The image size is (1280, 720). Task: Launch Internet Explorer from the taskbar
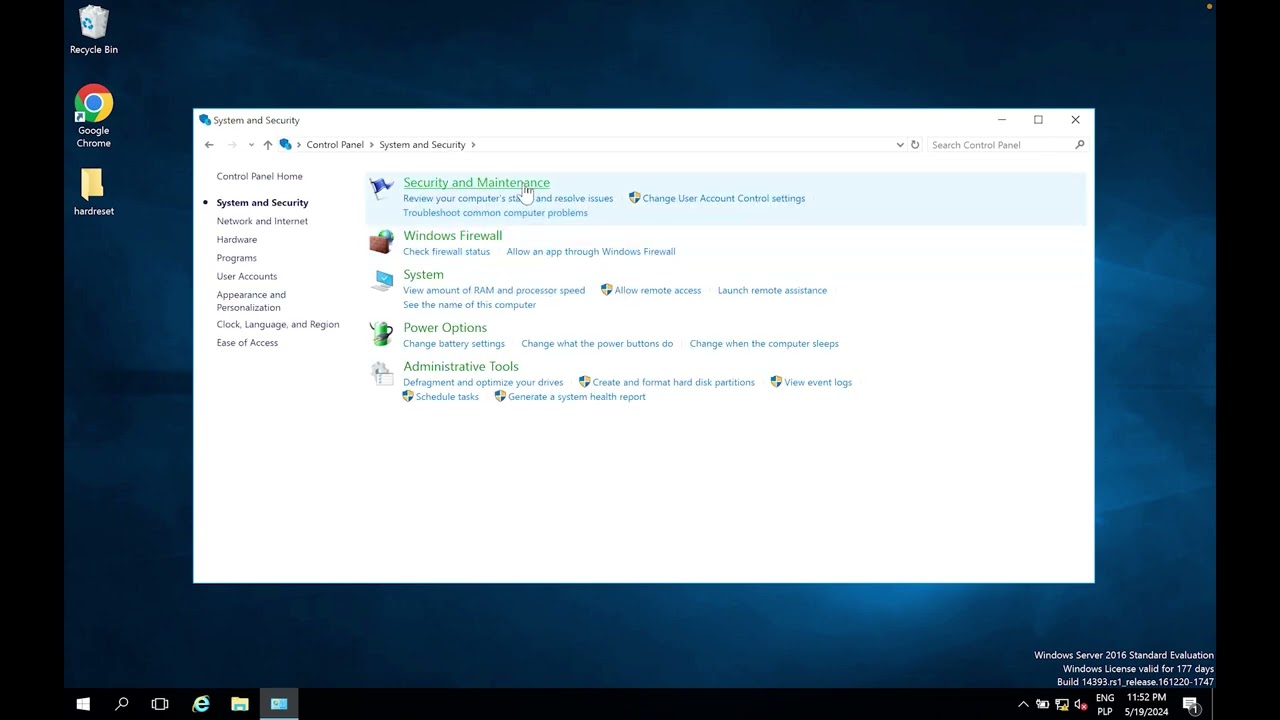tap(201, 704)
